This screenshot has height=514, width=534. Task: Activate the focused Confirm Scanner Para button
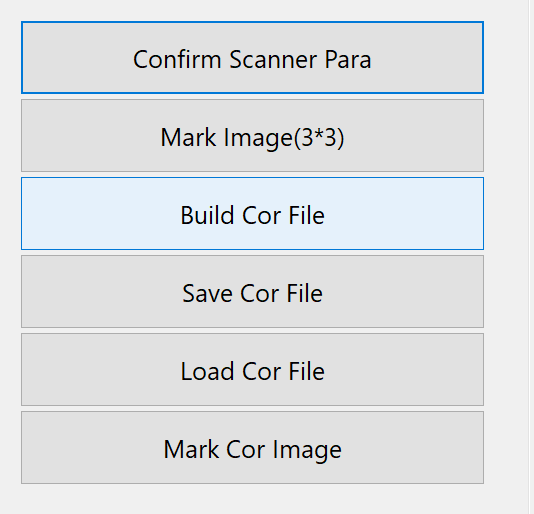click(x=252, y=57)
